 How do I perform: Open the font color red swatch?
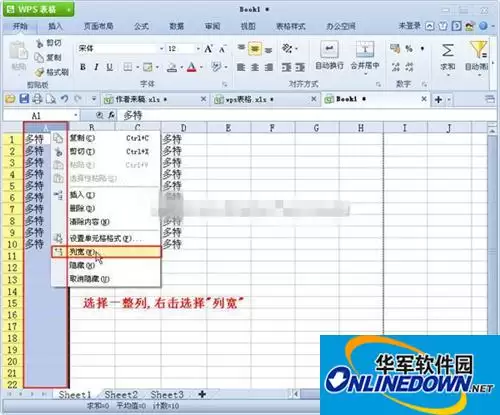tap(191, 67)
